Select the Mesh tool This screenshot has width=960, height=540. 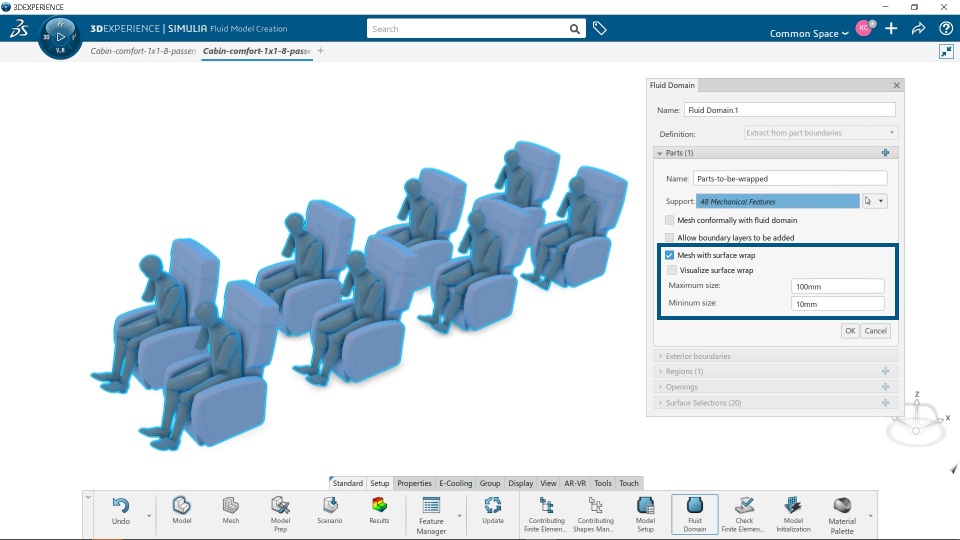(230, 511)
